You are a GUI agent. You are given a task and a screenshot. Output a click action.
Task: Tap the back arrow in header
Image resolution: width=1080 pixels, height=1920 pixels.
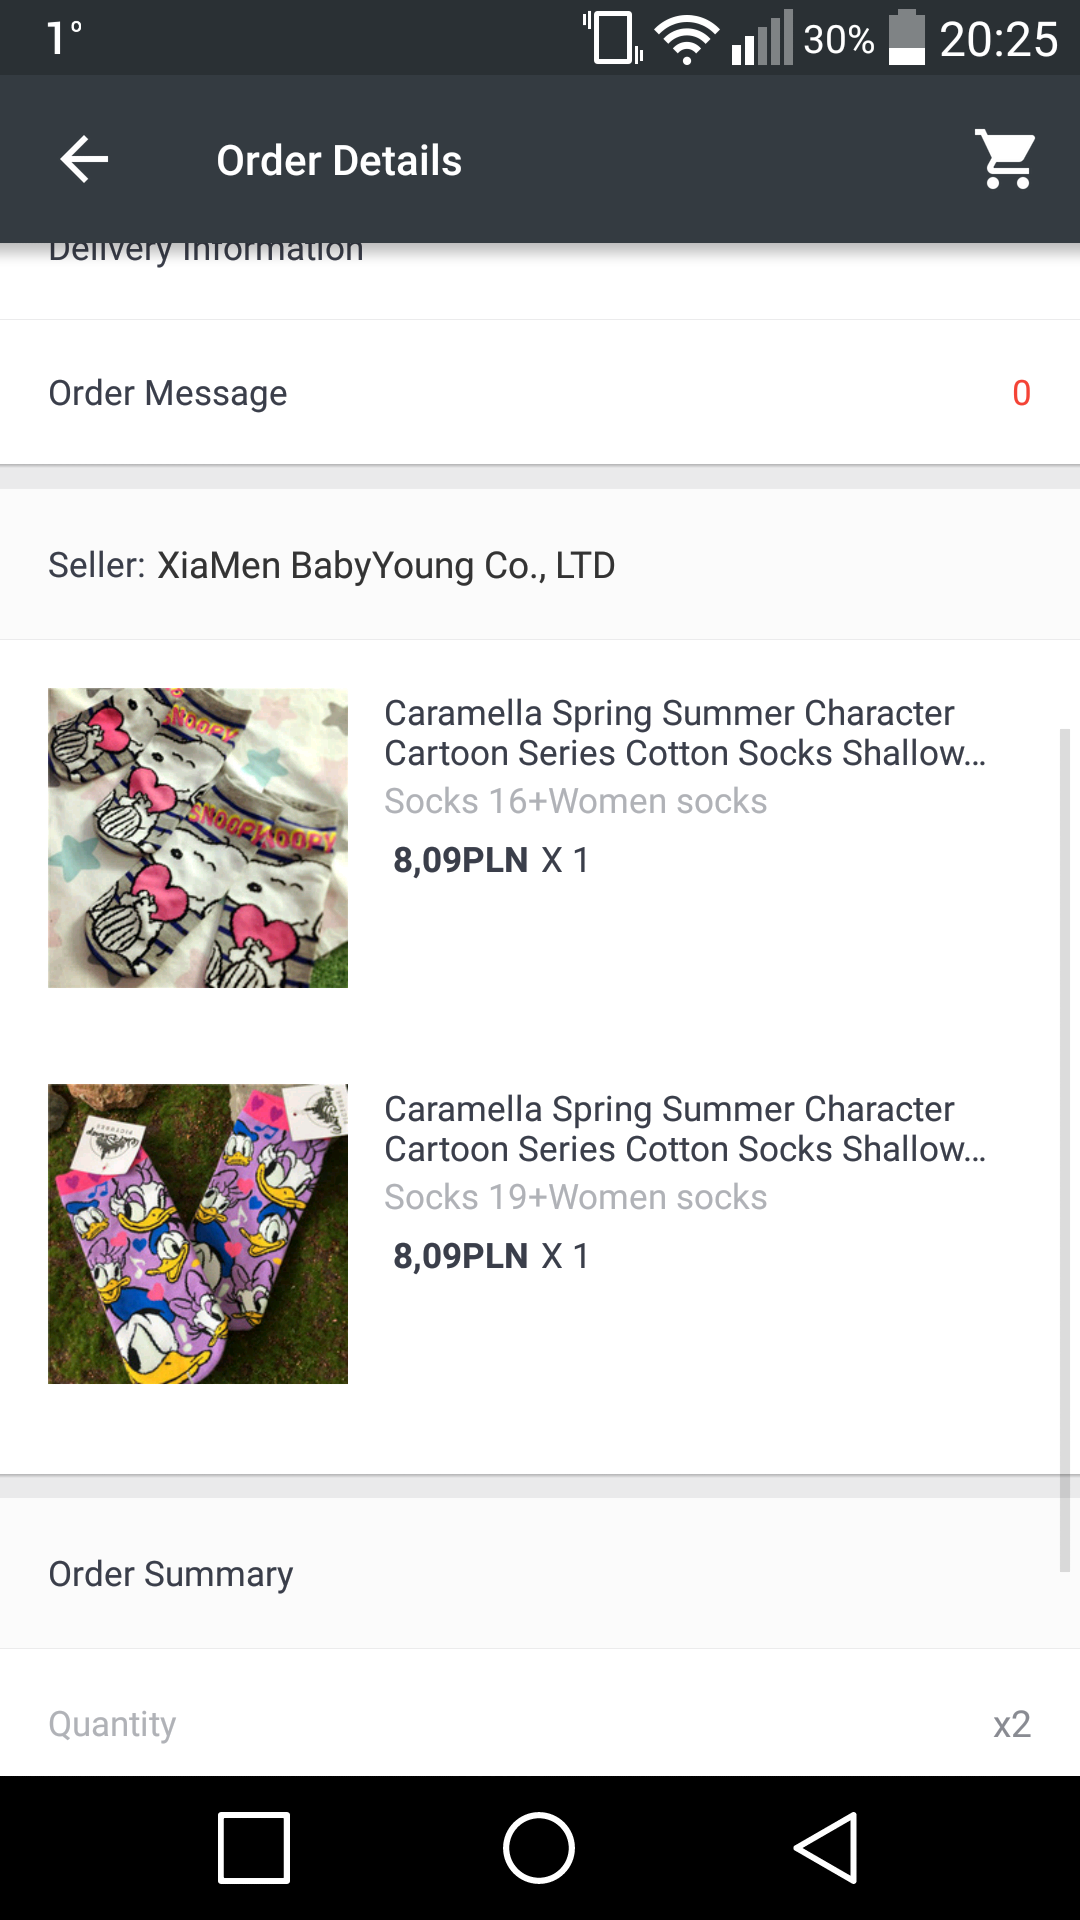84,160
